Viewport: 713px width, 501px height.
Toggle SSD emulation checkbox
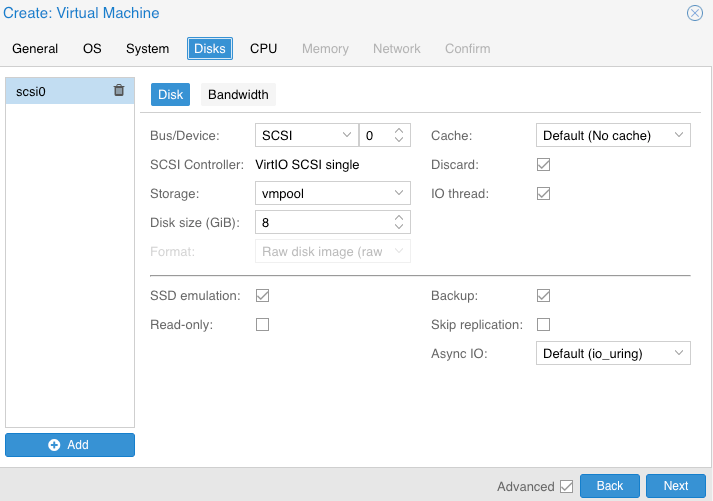(x=262, y=296)
